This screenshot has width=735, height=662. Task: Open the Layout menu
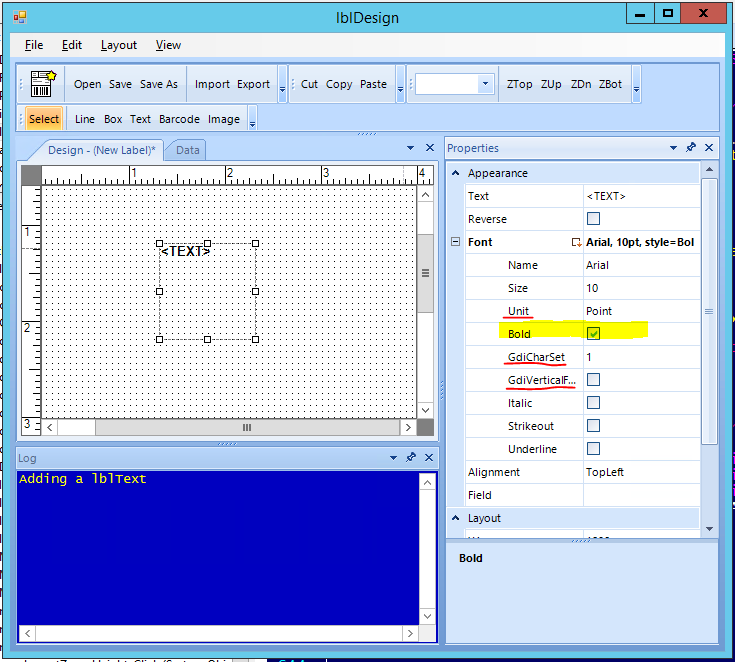(x=119, y=45)
